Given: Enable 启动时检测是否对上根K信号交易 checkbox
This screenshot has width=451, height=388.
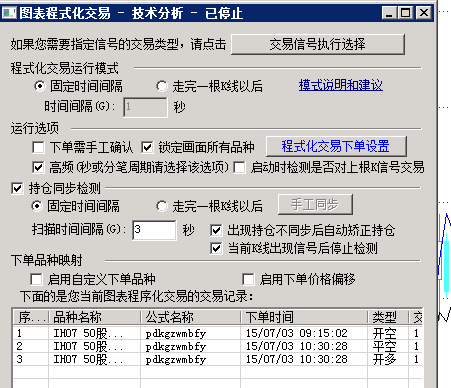Looking at the screenshot, I should tap(239, 167).
